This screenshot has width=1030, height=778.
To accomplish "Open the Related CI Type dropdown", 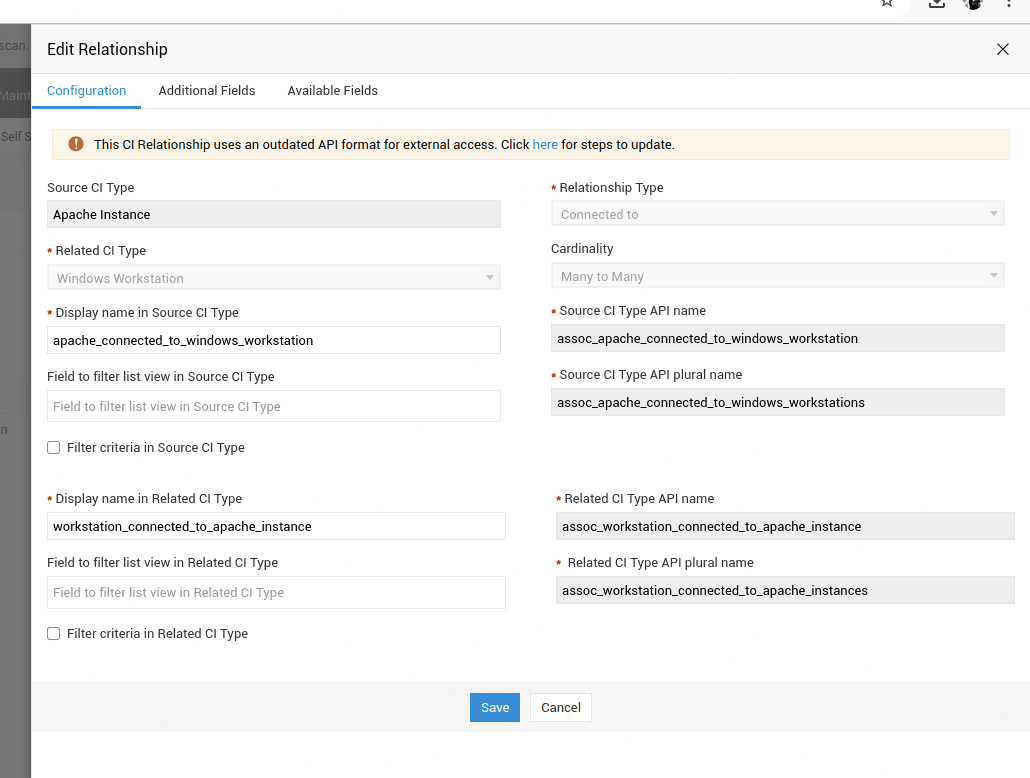I will pyautogui.click(x=274, y=278).
